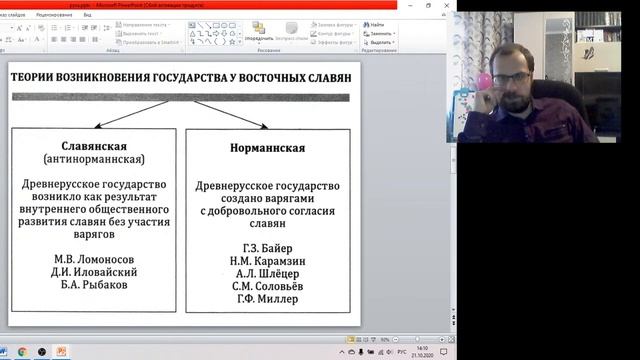
Task: Open the text columns dropdown
Action: (96, 40)
